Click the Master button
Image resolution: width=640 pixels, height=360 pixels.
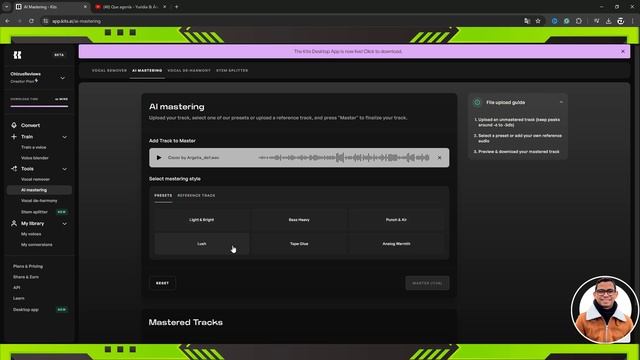coord(427,283)
